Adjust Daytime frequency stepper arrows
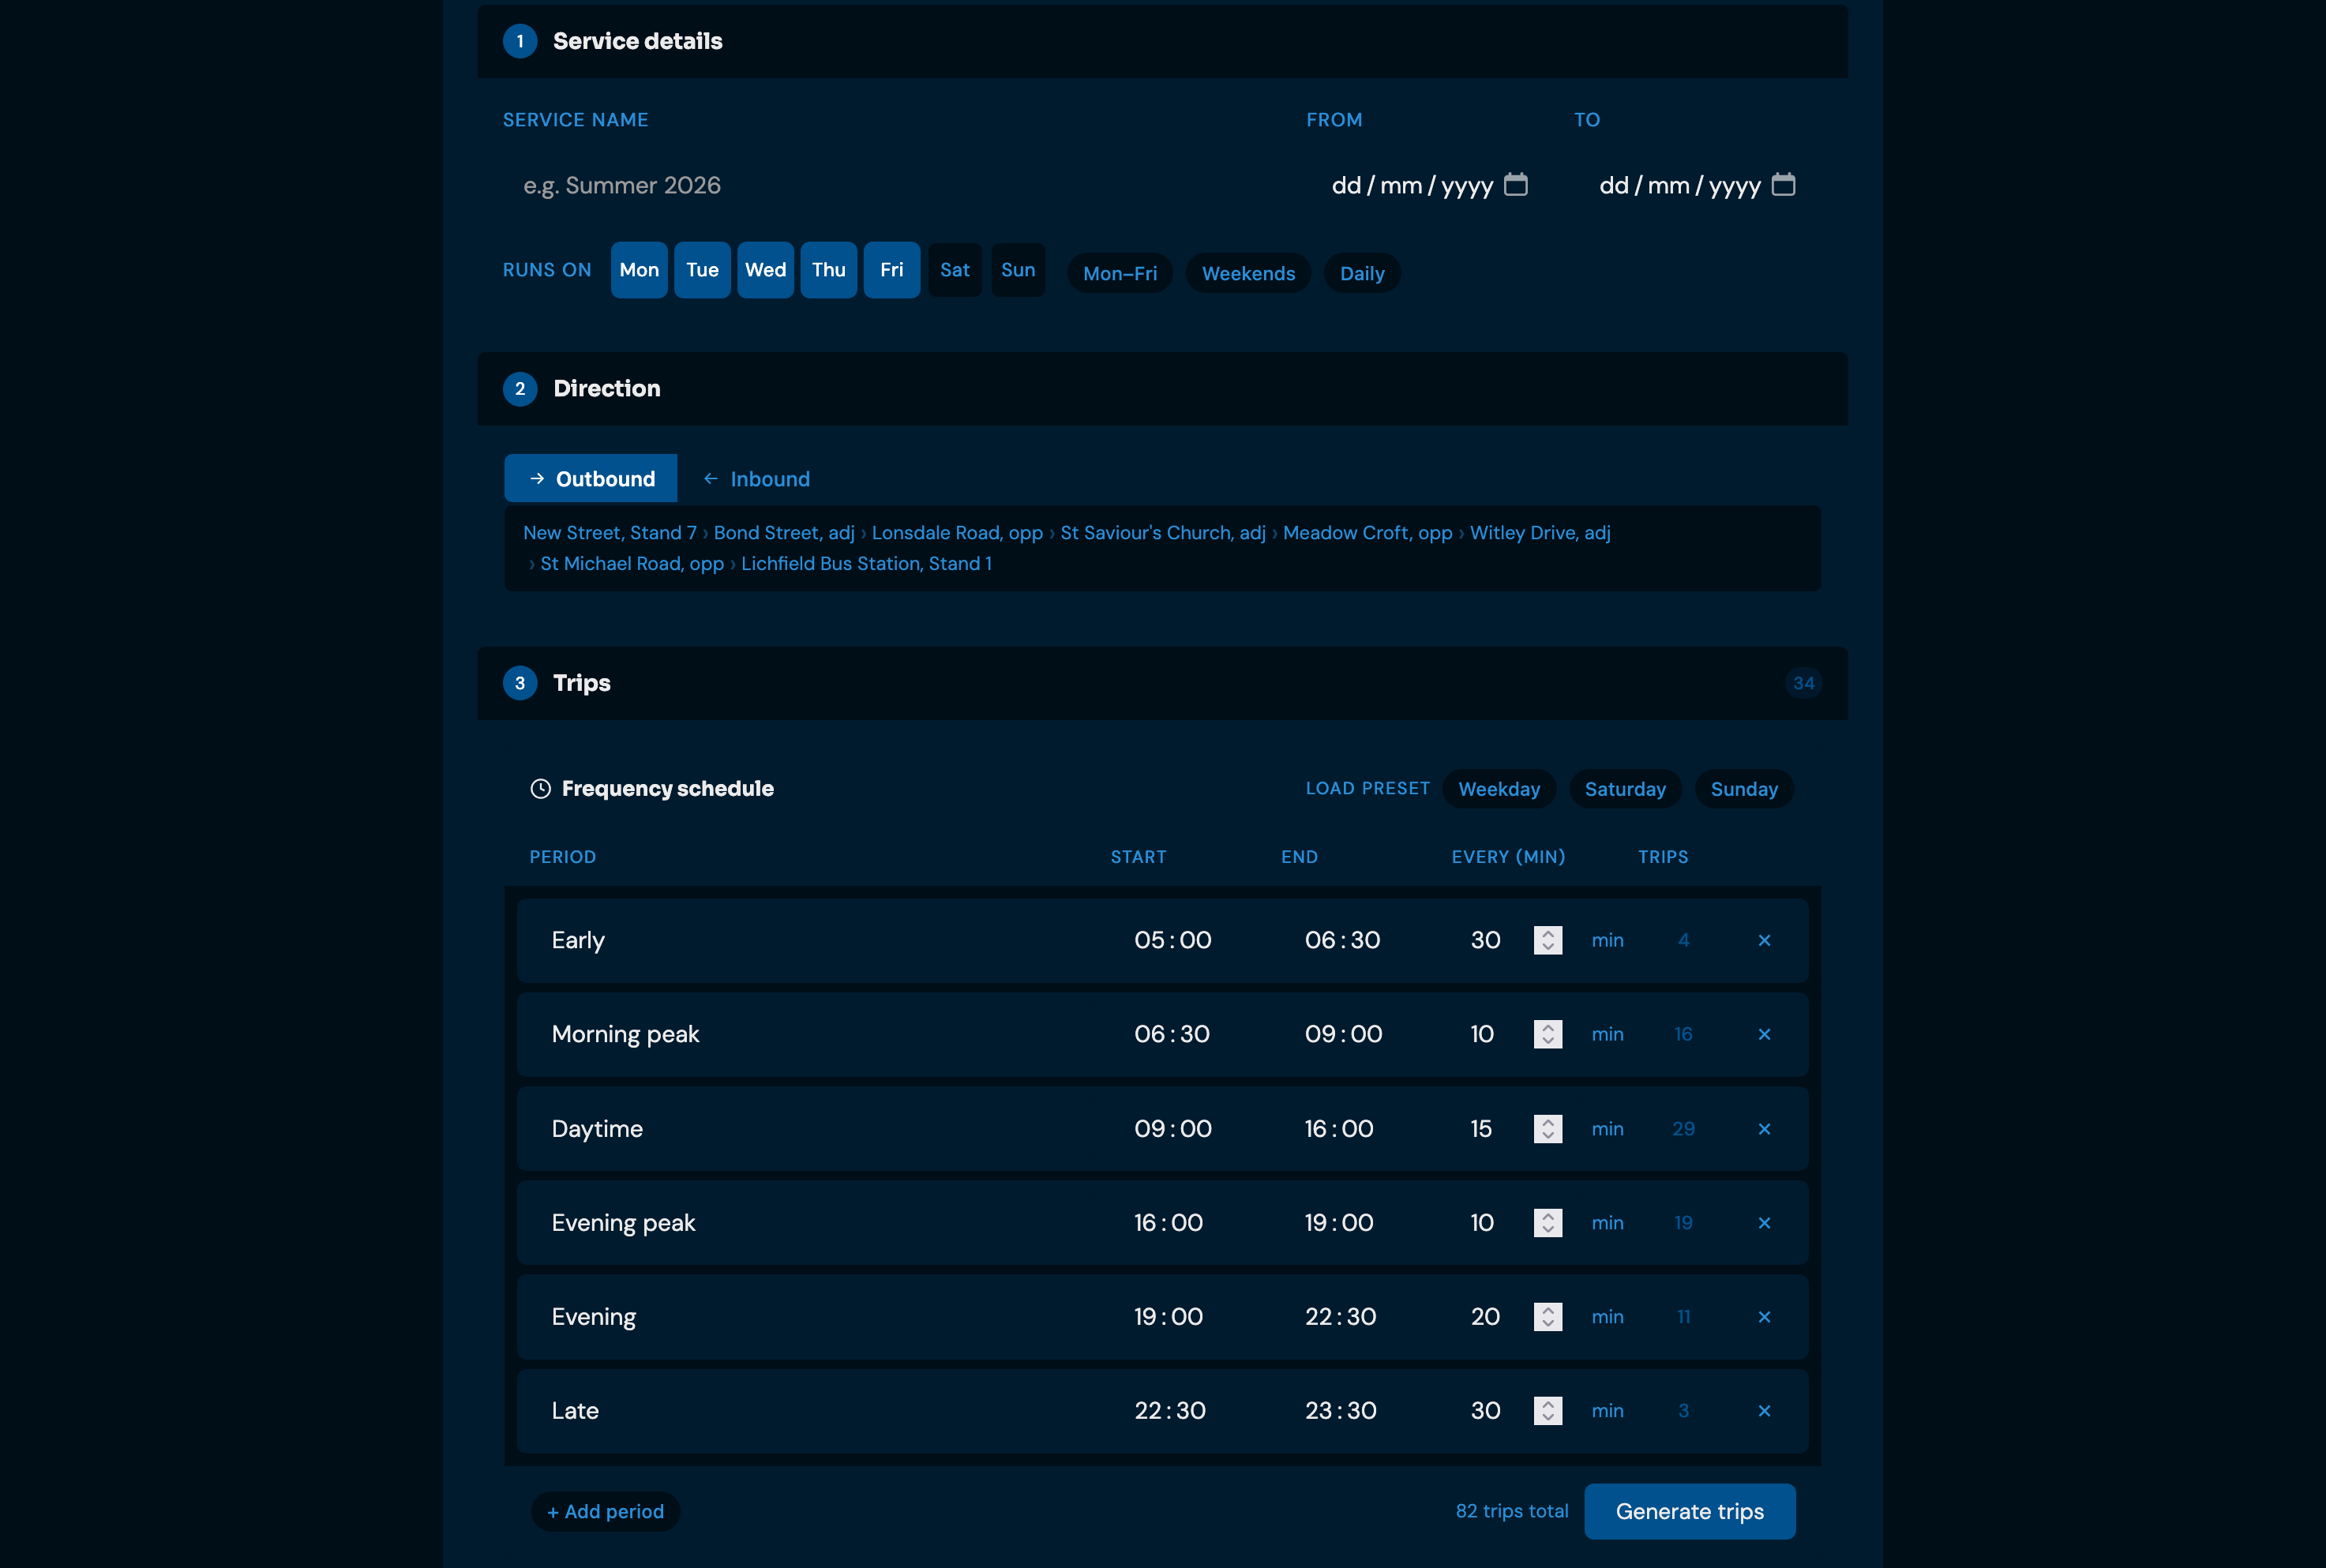 (1548, 1129)
